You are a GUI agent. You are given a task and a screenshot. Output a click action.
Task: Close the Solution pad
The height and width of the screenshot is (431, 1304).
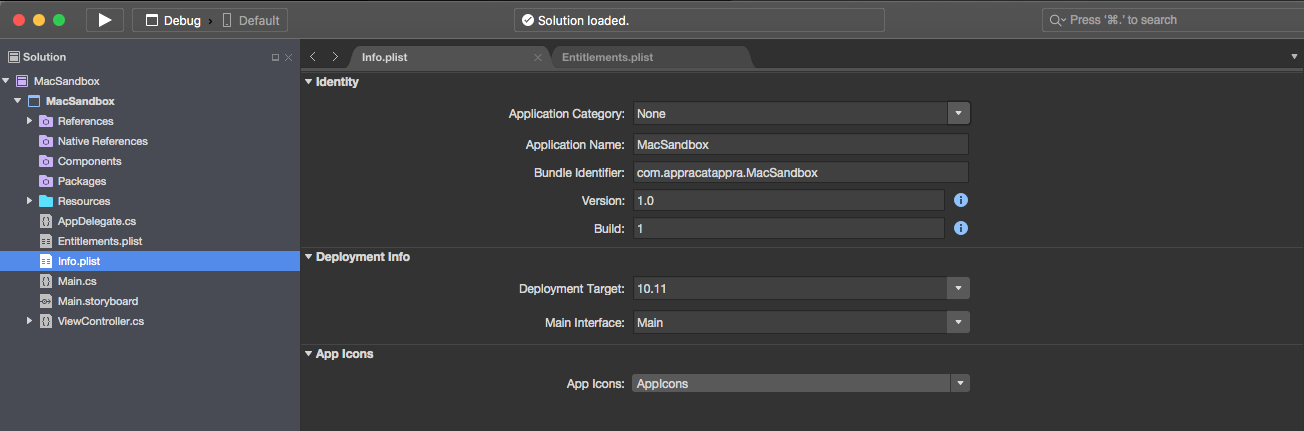click(x=289, y=58)
